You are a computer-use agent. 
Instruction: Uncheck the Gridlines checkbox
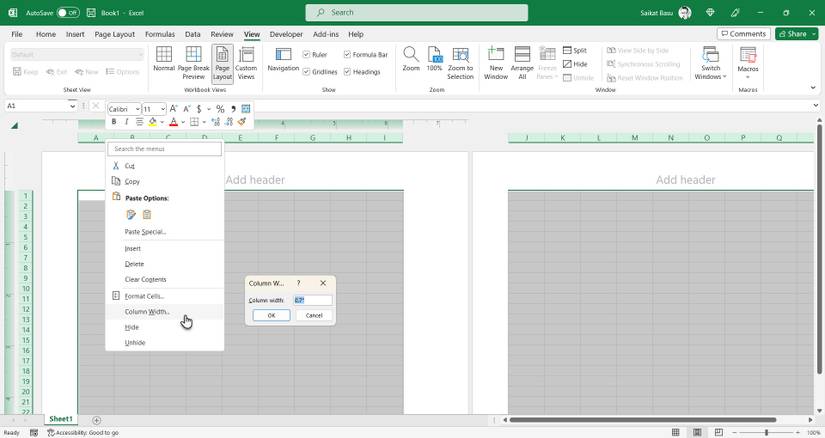308,72
